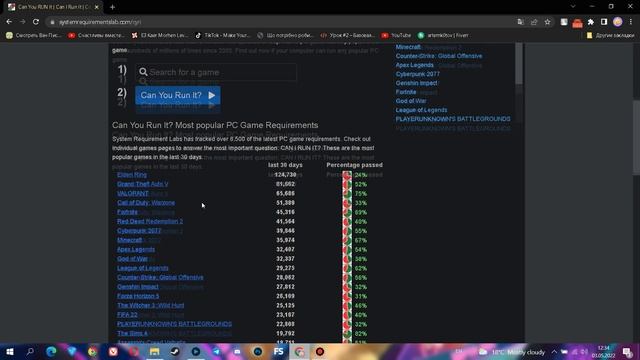This screenshot has height=360, width=640.
Task: Reload the page with the refresh icon
Action: tap(36, 22)
